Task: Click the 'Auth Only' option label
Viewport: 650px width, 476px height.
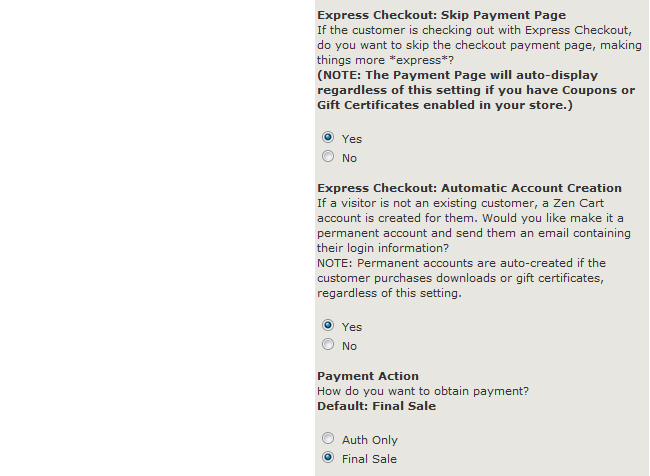Action: [x=370, y=440]
